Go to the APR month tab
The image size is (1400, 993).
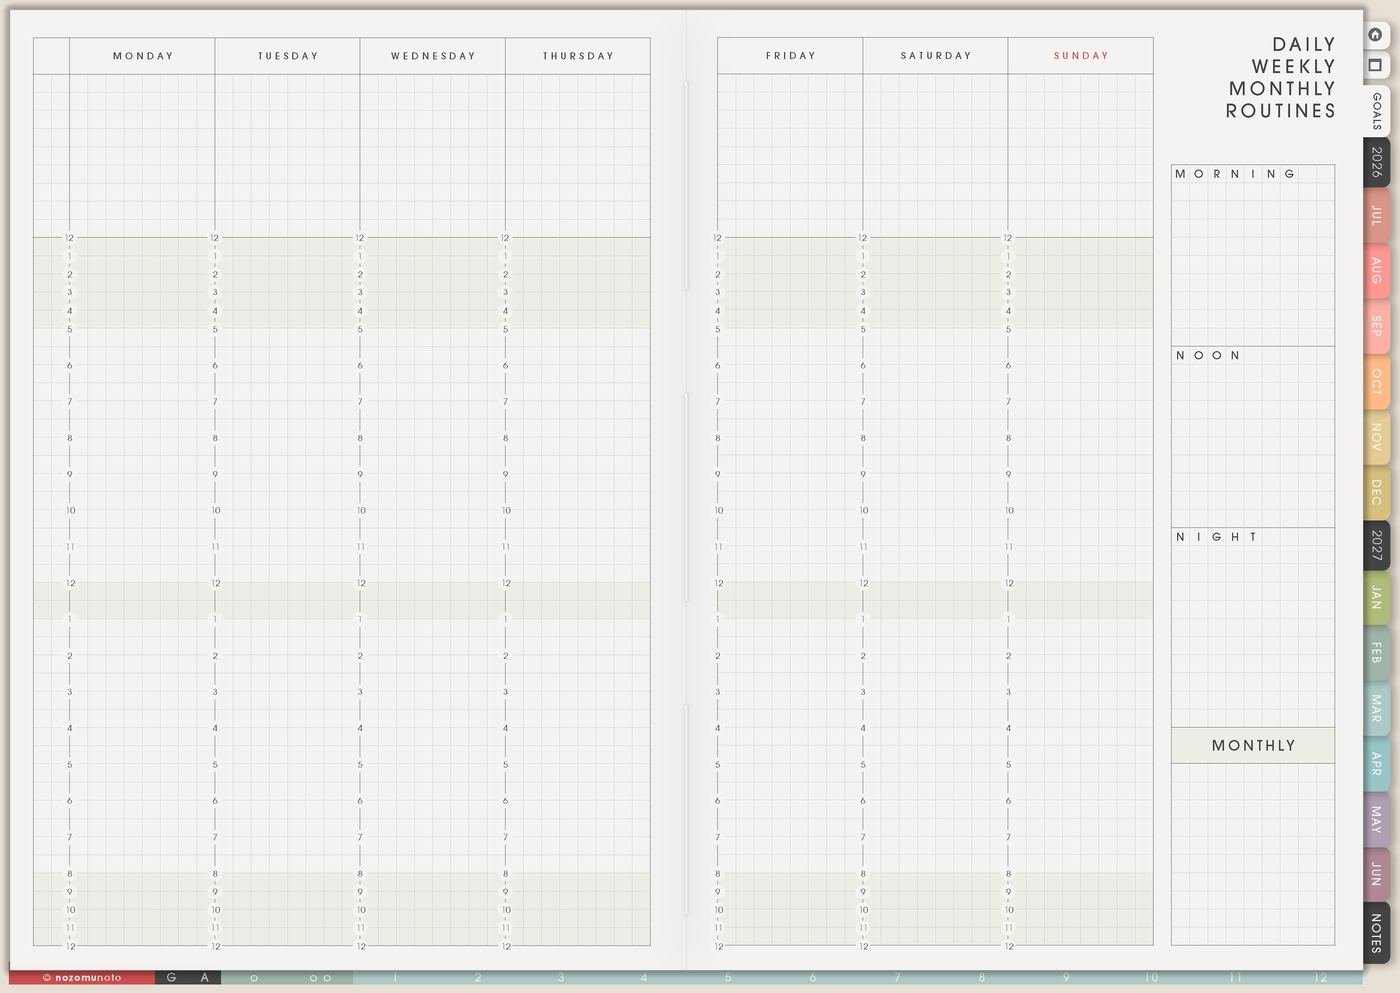(1377, 764)
